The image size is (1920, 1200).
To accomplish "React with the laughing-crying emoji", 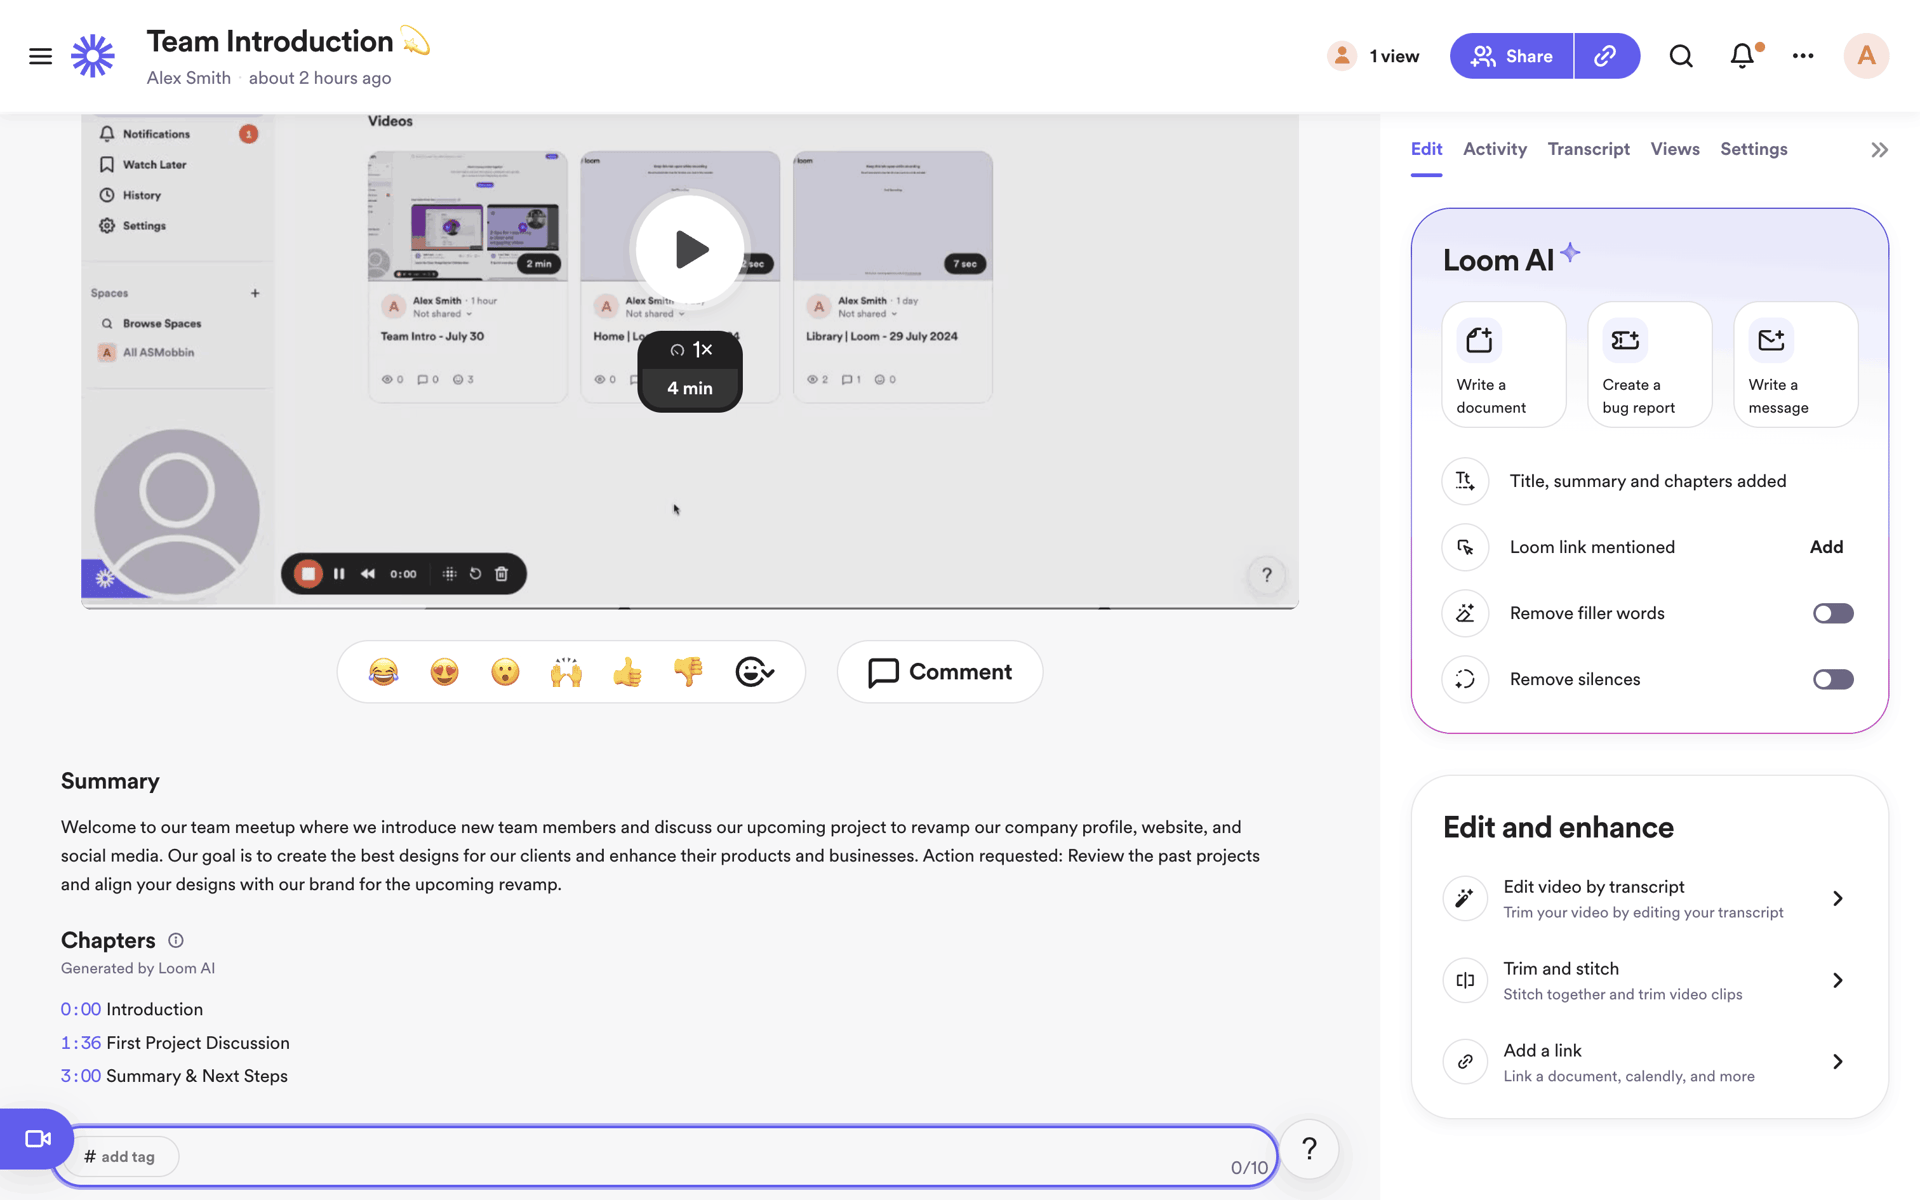I will [x=383, y=672].
